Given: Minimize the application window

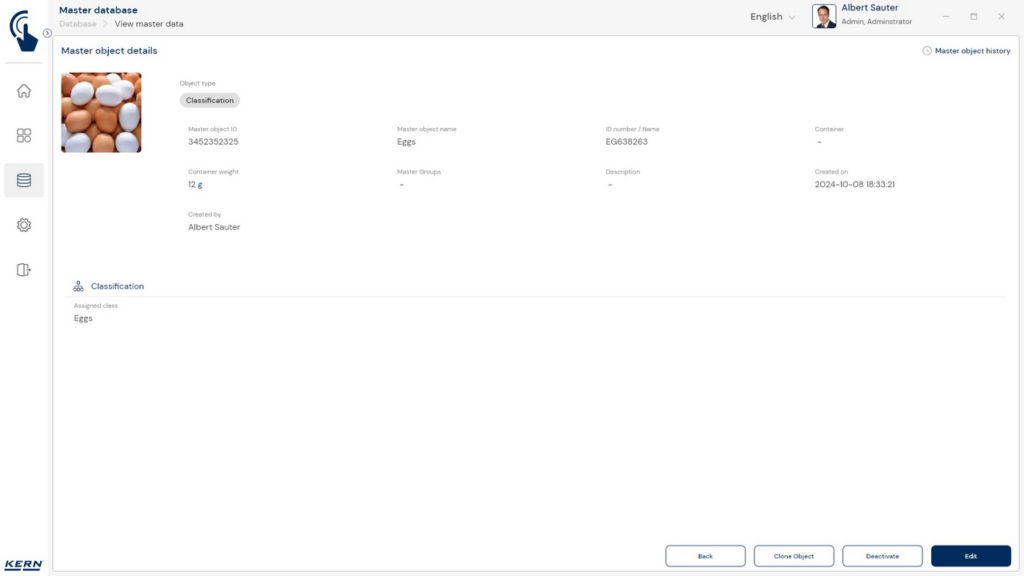Looking at the screenshot, I should click(x=946, y=16).
